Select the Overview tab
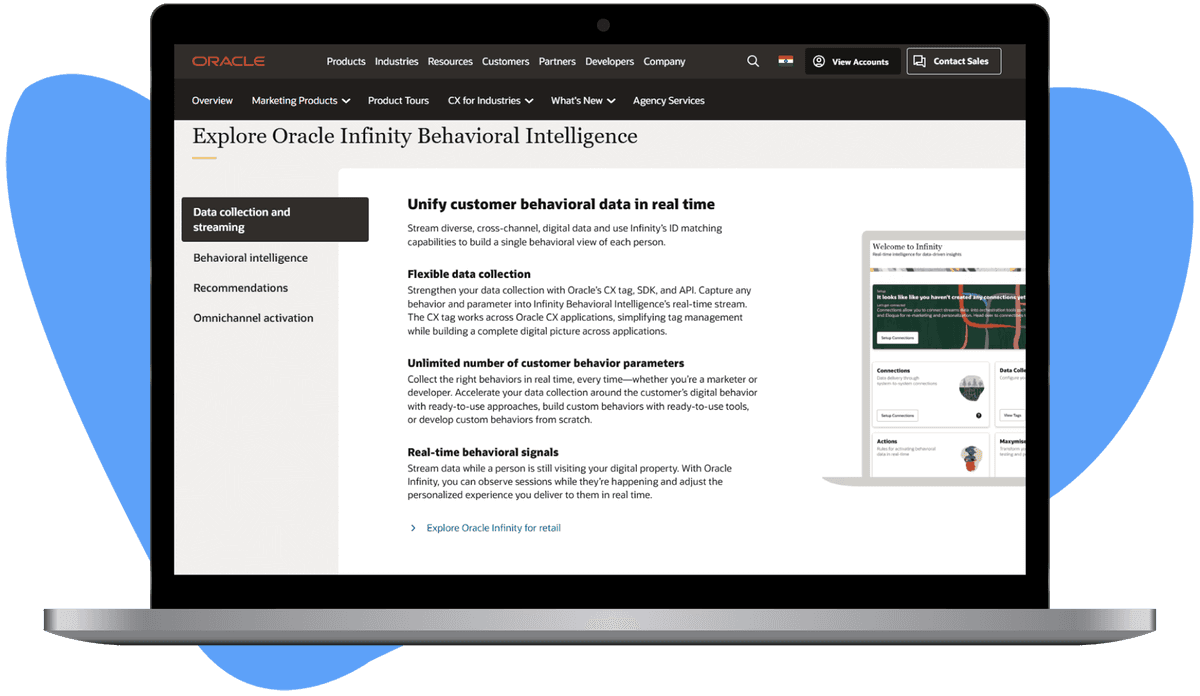The width and height of the screenshot is (1200, 696). tap(212, 100)
